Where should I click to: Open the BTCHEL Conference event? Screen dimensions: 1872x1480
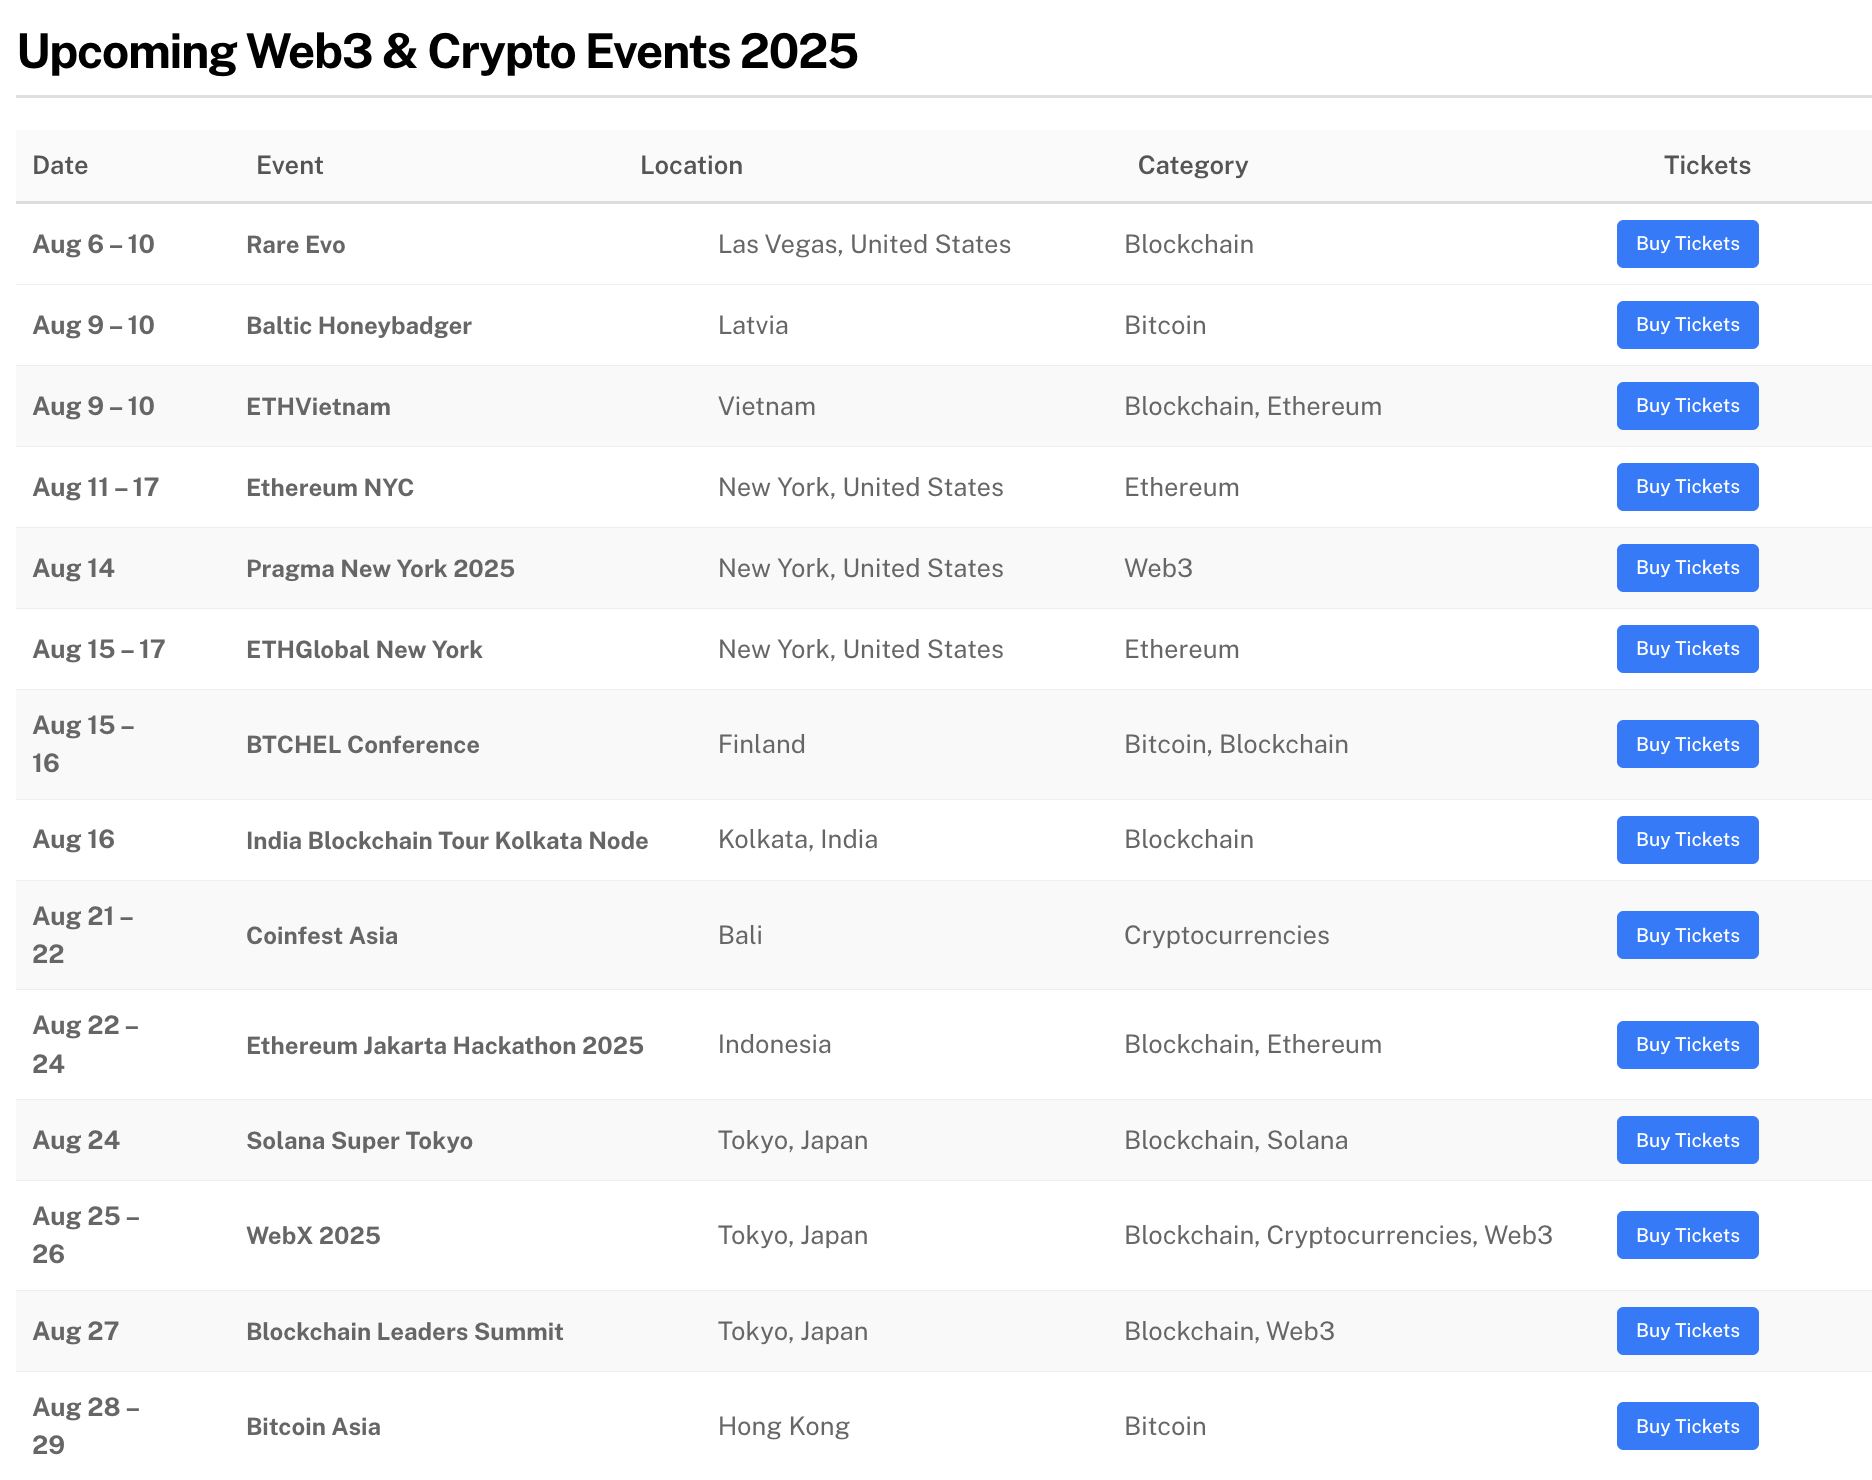pyautogui.click(x=363, y=745)
